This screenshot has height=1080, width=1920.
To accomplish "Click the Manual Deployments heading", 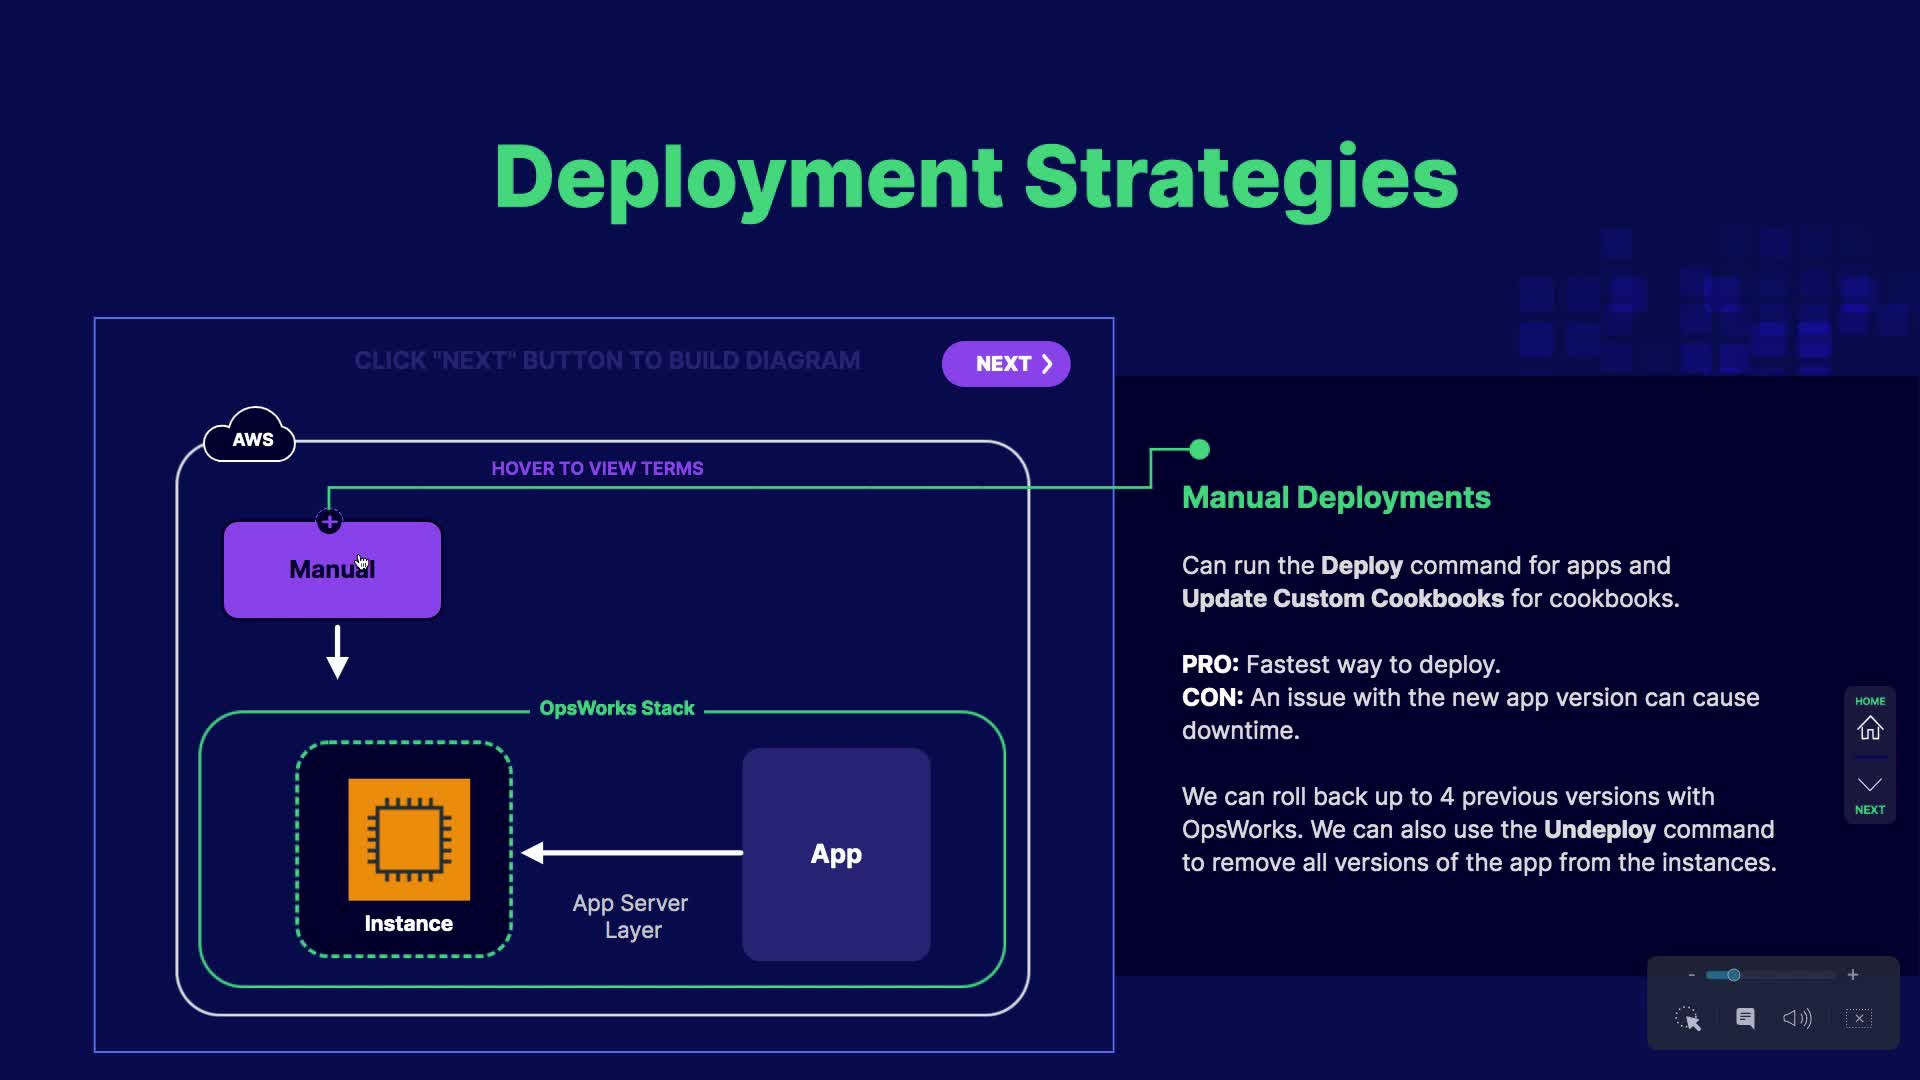I will (1336, 498).
